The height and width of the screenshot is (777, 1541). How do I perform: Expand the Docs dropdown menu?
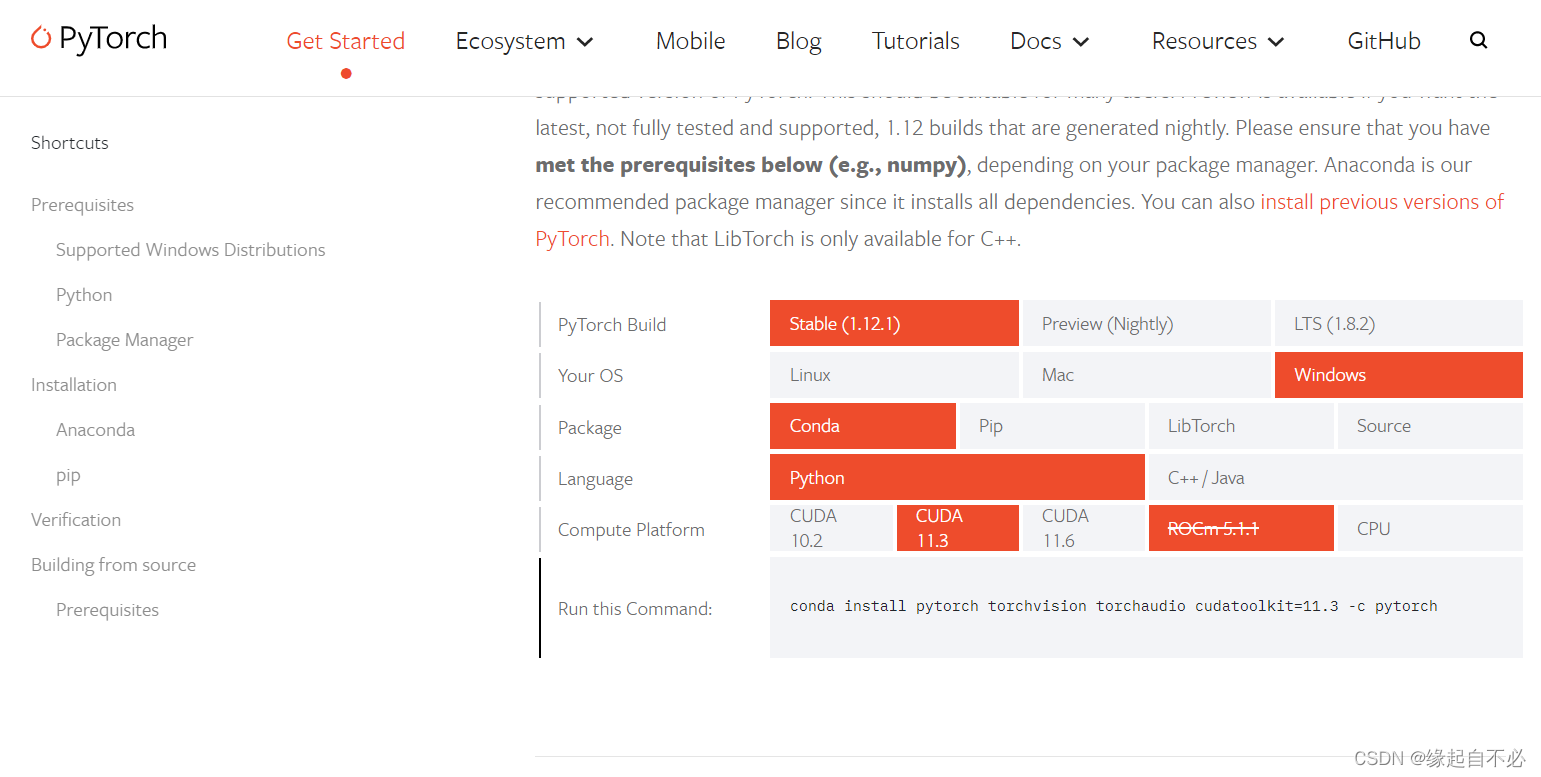1049,41
